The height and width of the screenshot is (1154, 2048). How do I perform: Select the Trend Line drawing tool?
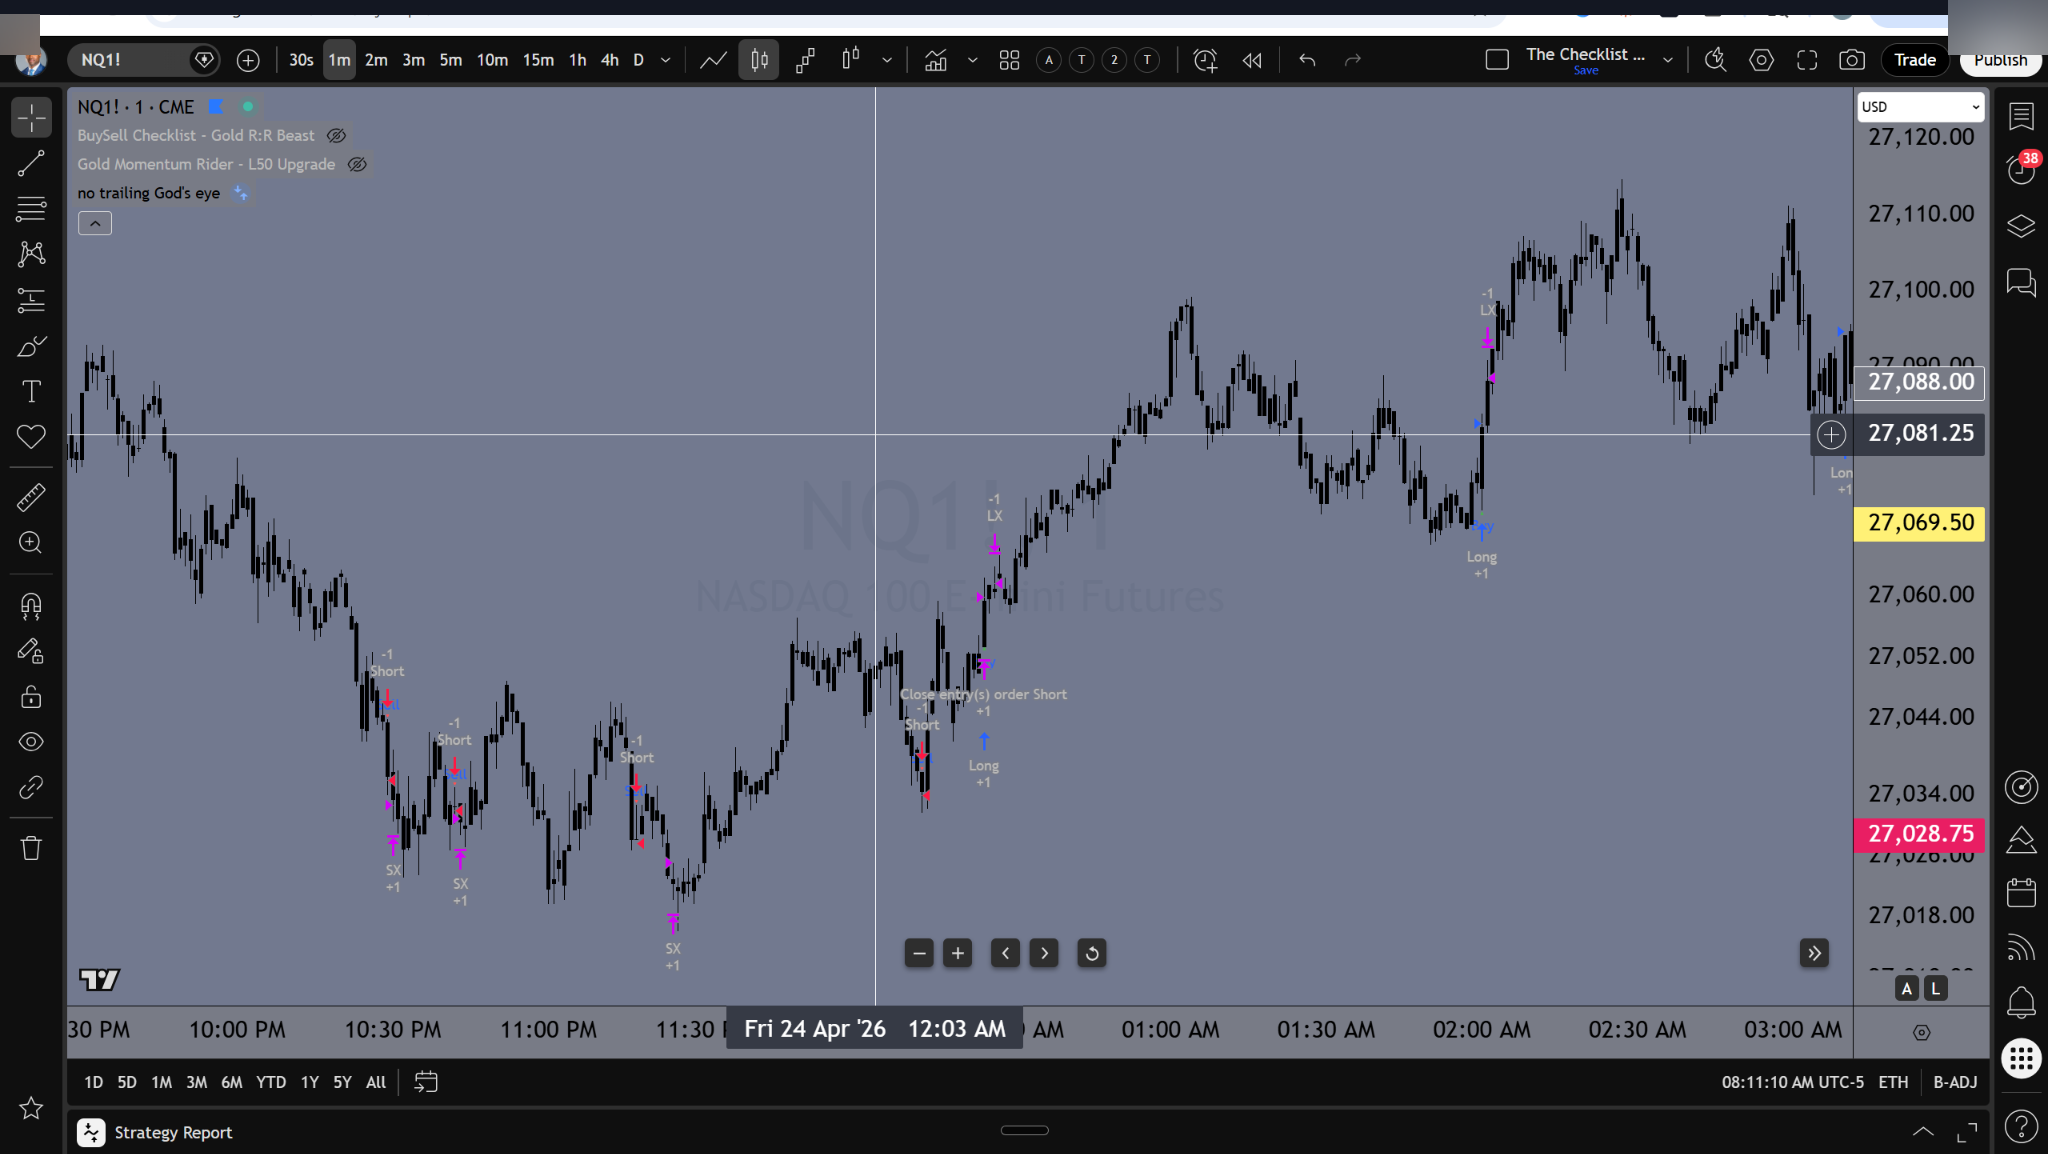coord(31,163)
